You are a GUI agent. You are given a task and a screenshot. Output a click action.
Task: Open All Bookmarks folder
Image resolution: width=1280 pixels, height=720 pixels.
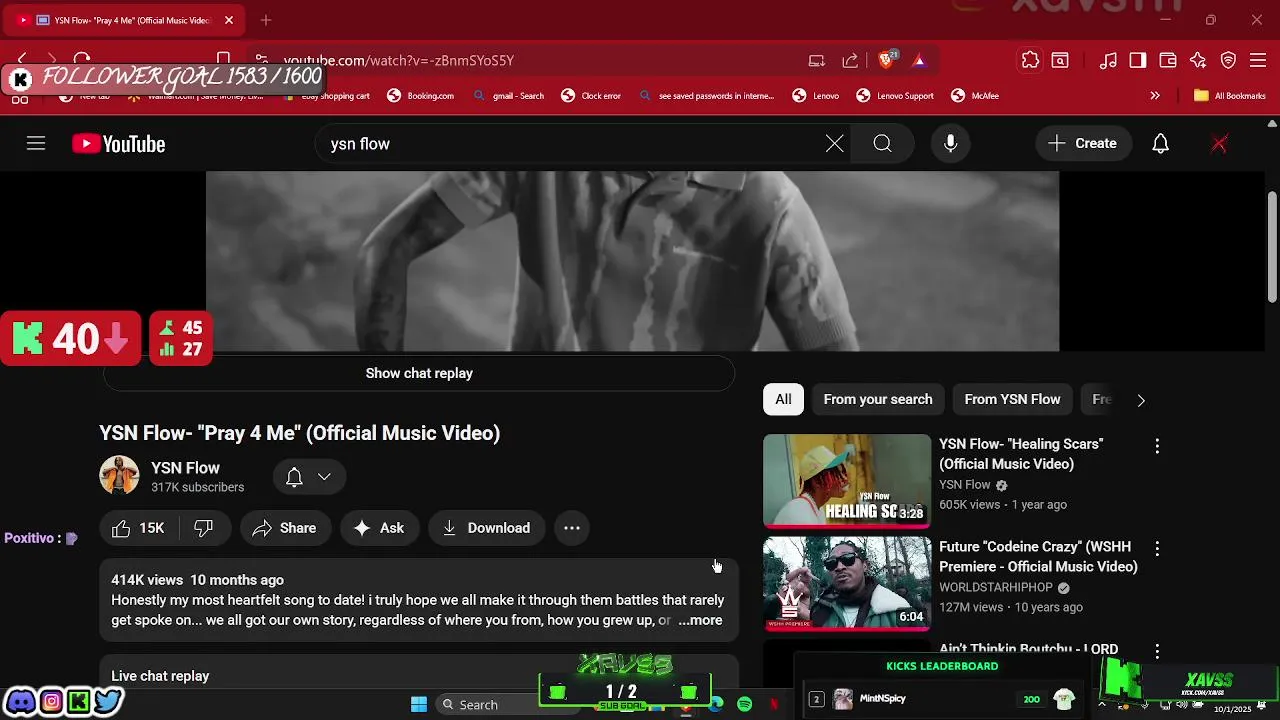(1230, 96)
